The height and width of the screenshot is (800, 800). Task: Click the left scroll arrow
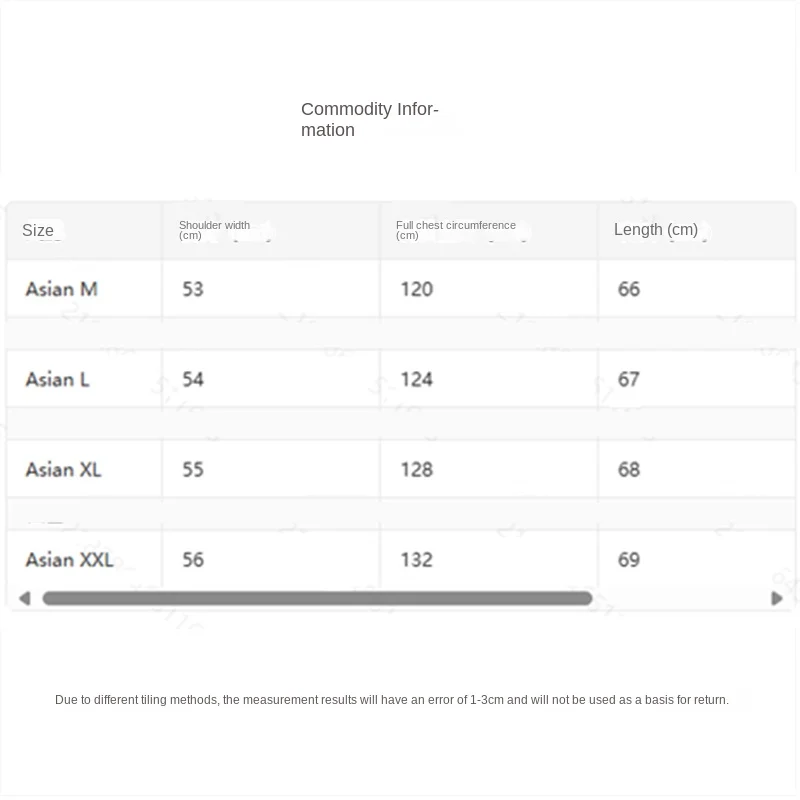click(24, 598)
